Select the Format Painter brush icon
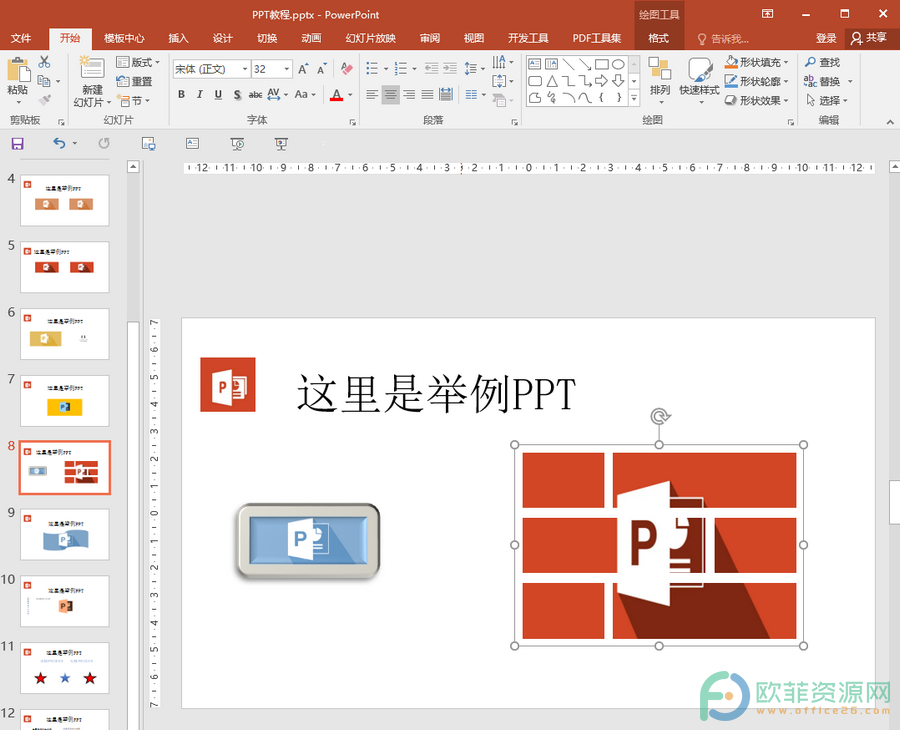The image size is (900, 730). [x=44, y=100]
